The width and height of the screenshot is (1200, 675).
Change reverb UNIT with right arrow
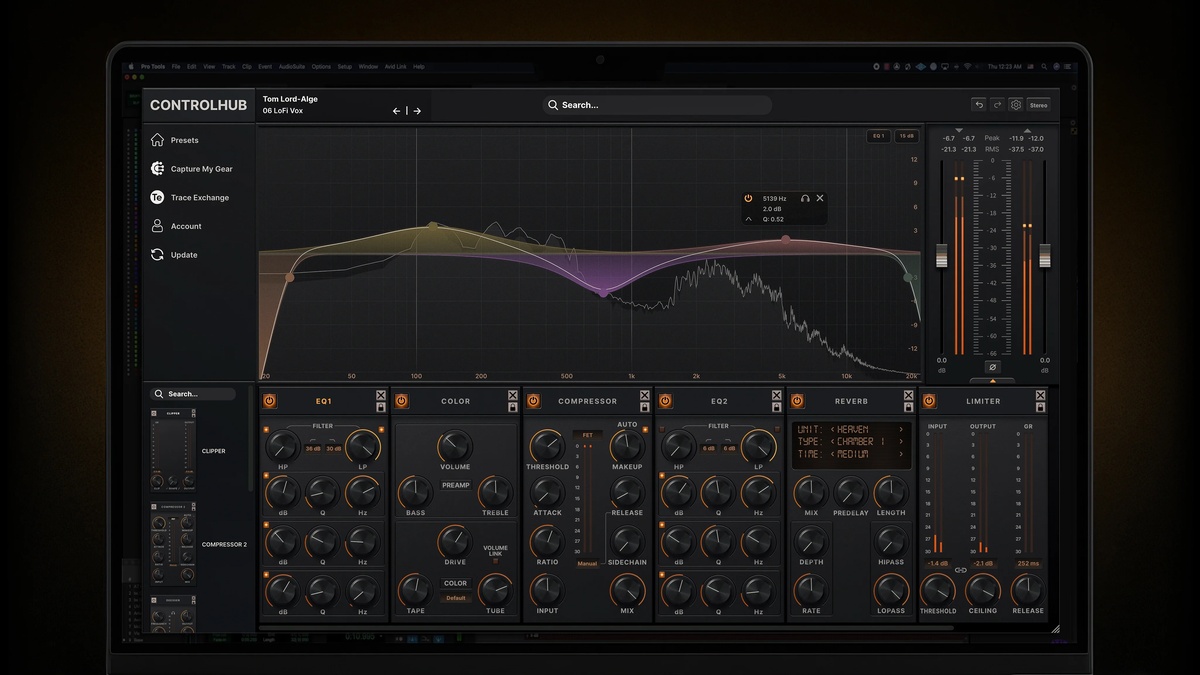coord(901,429)
